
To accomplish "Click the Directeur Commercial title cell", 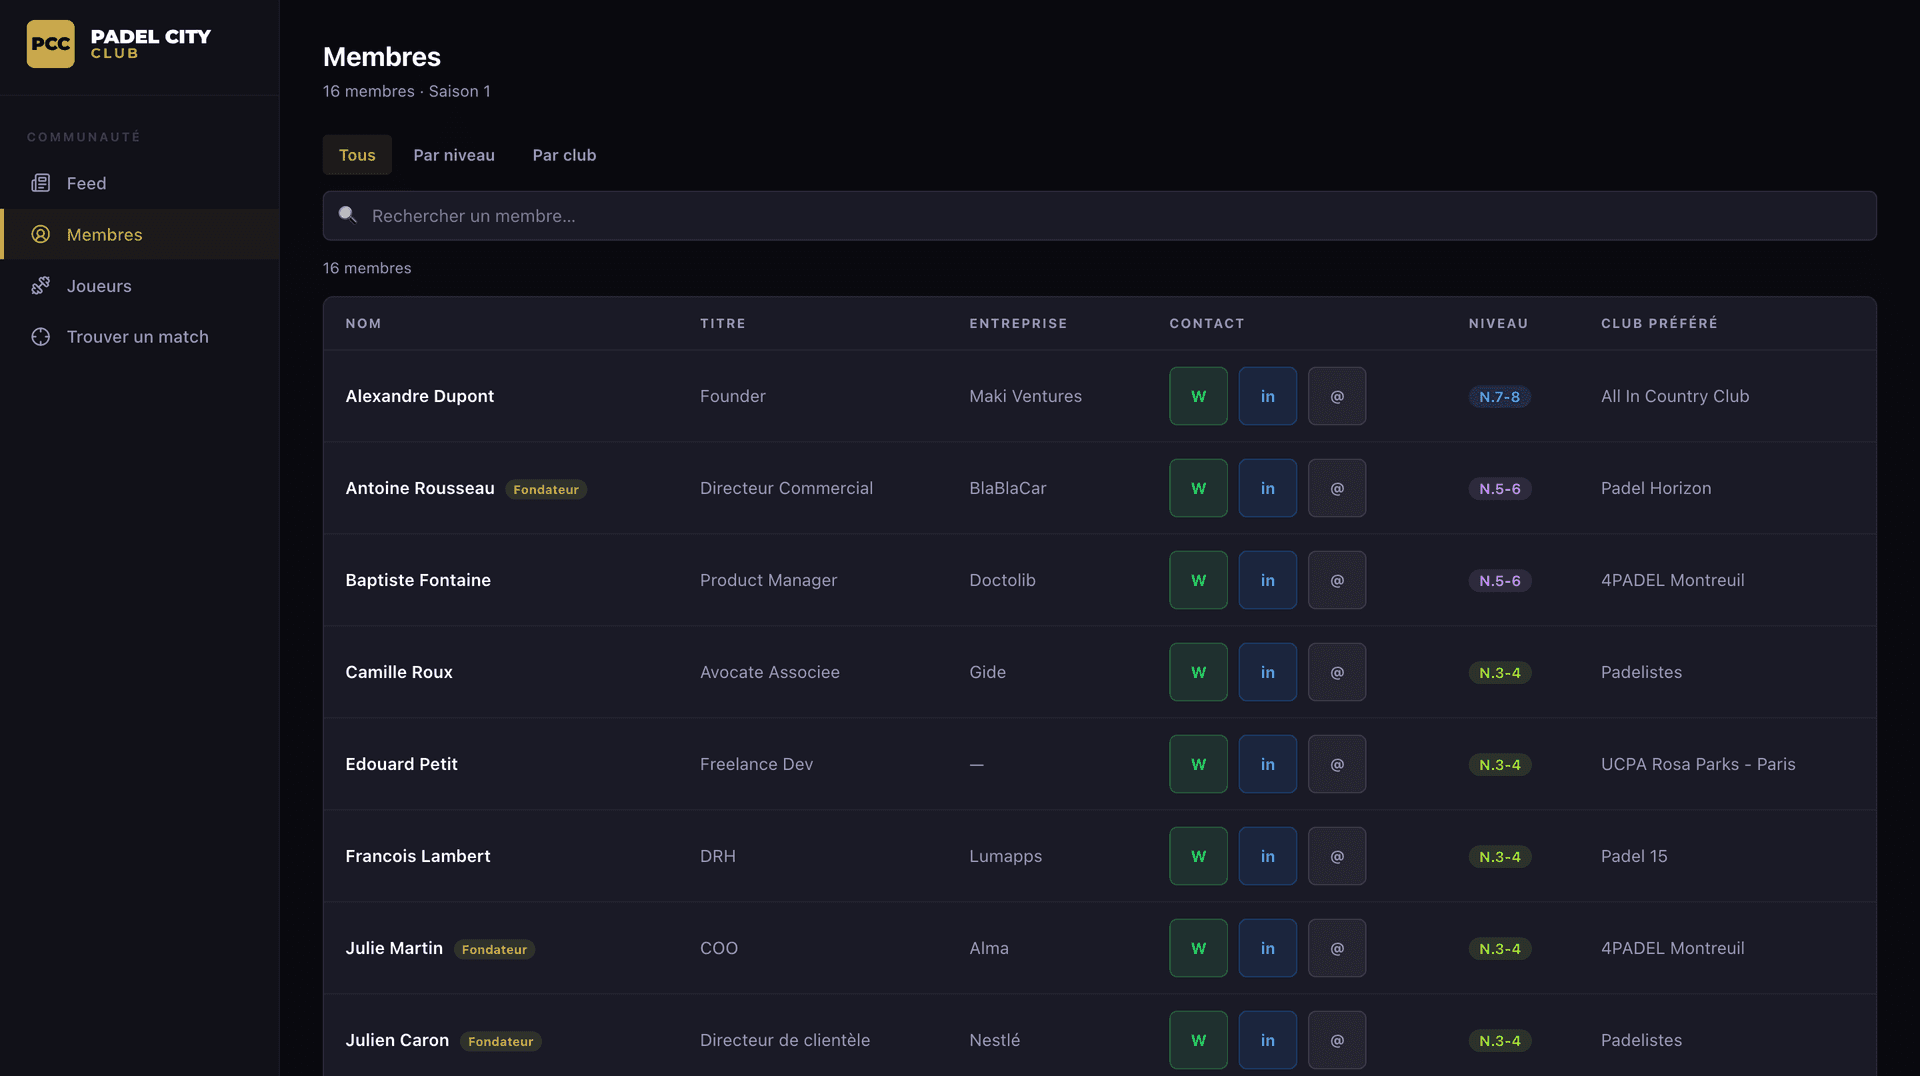I will tap(786, 488).
